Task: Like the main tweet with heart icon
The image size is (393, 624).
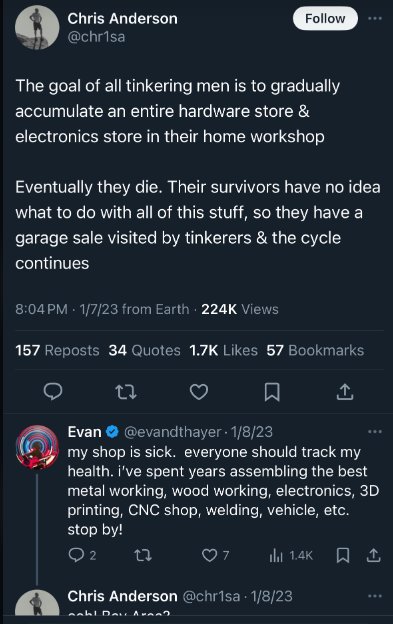Action: [x=198, y=392]
